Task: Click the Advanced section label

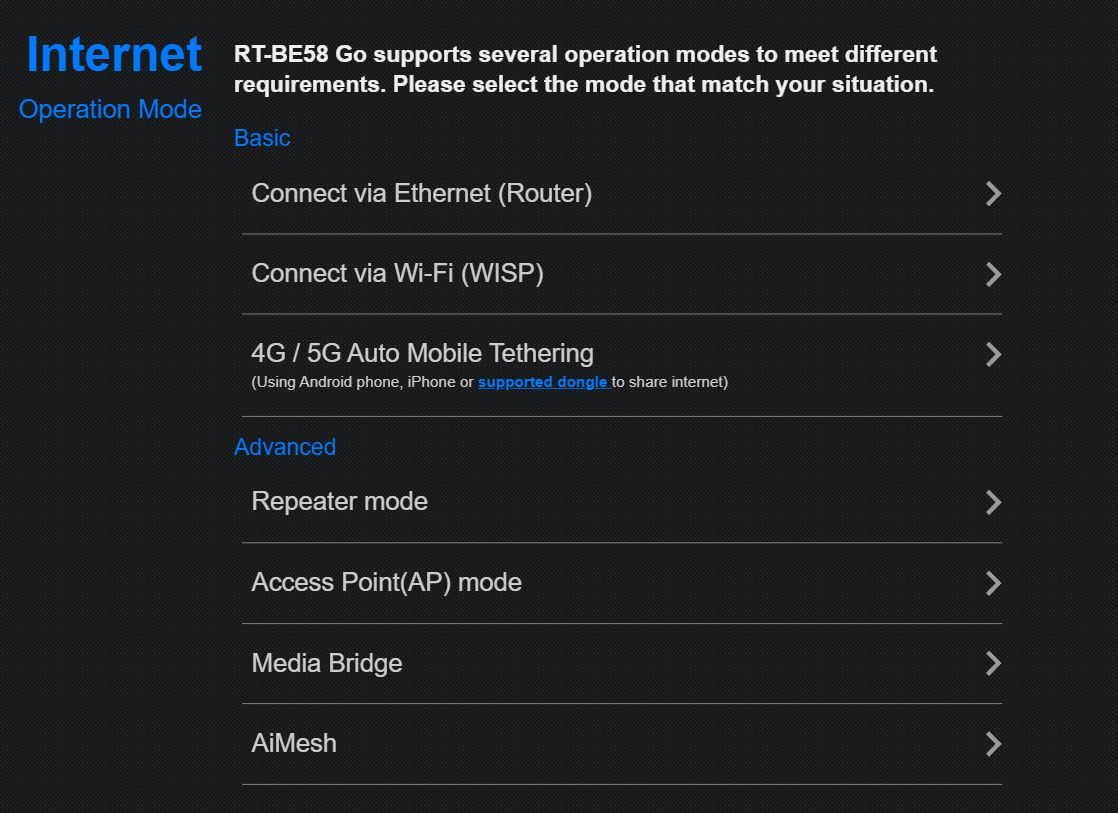Action: (285, 447)
